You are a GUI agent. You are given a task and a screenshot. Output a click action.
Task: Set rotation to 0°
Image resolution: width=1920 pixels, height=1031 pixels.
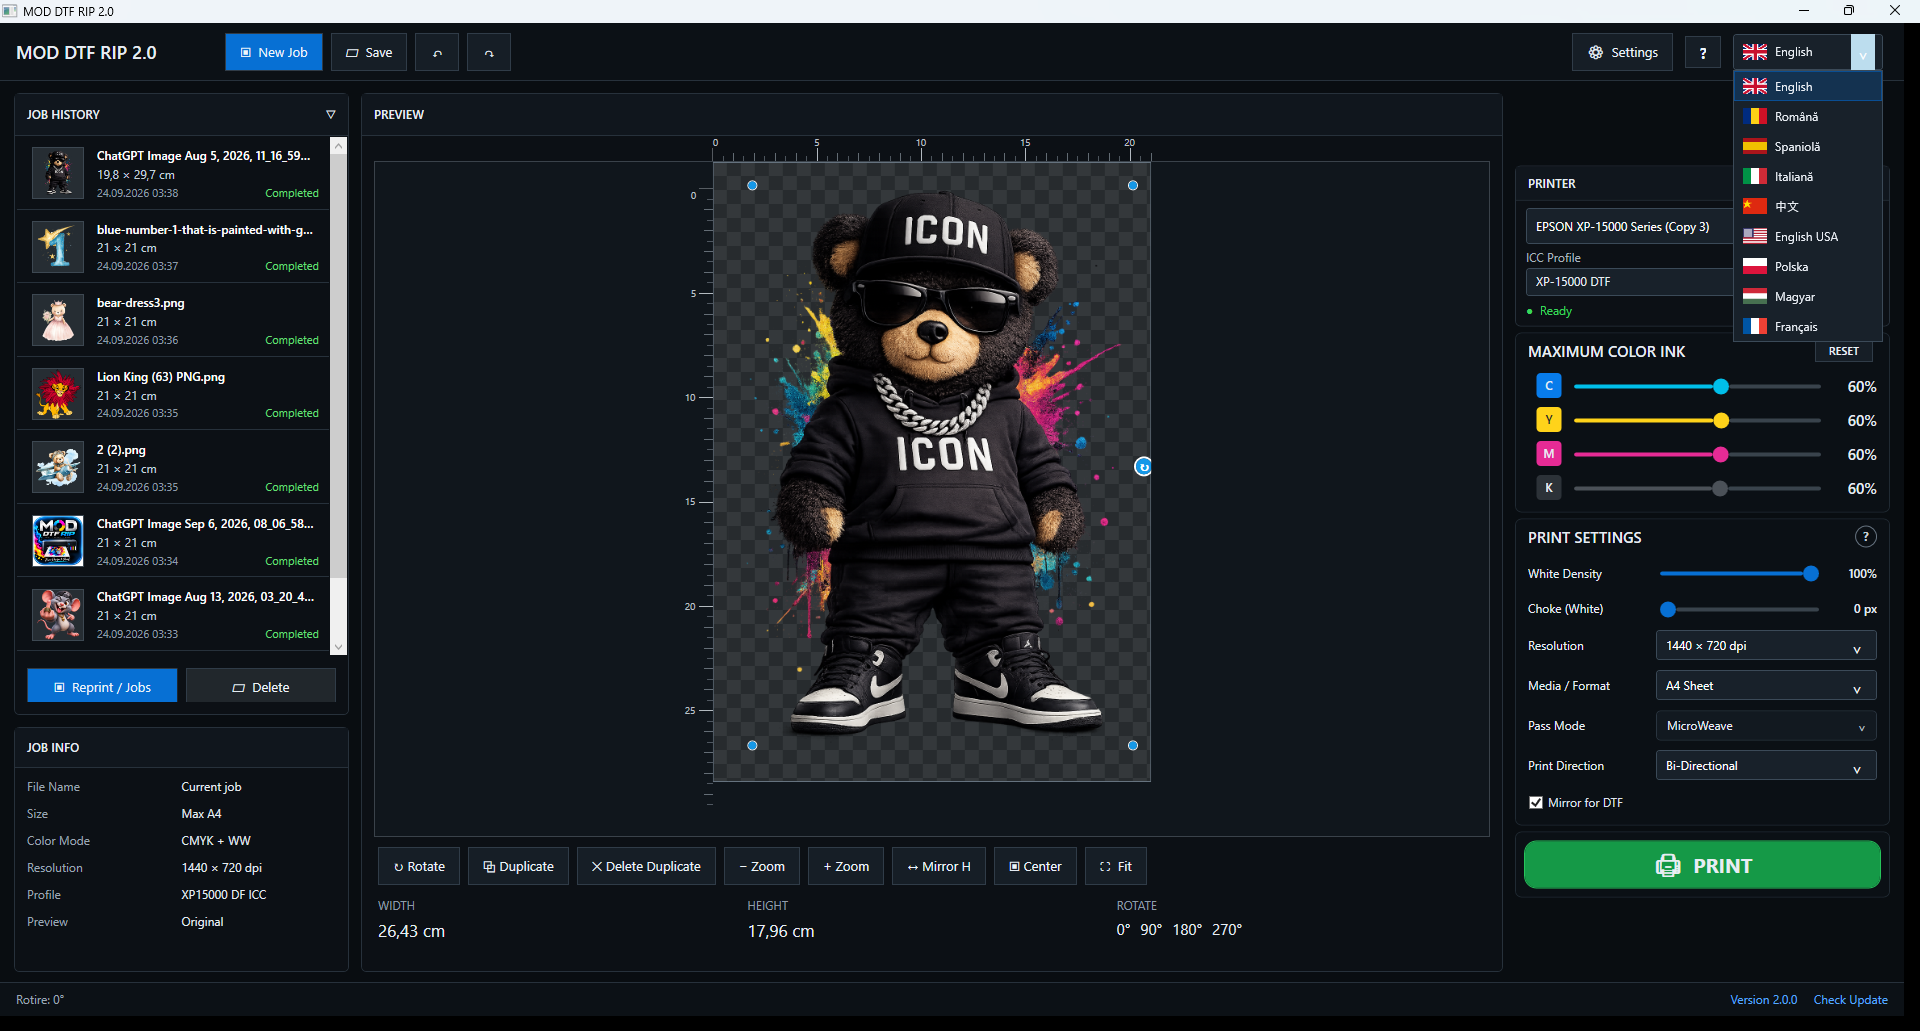point(1123,930)
